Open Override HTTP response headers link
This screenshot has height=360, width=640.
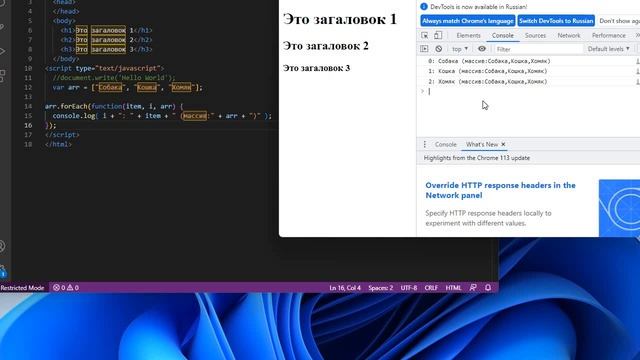500,190
